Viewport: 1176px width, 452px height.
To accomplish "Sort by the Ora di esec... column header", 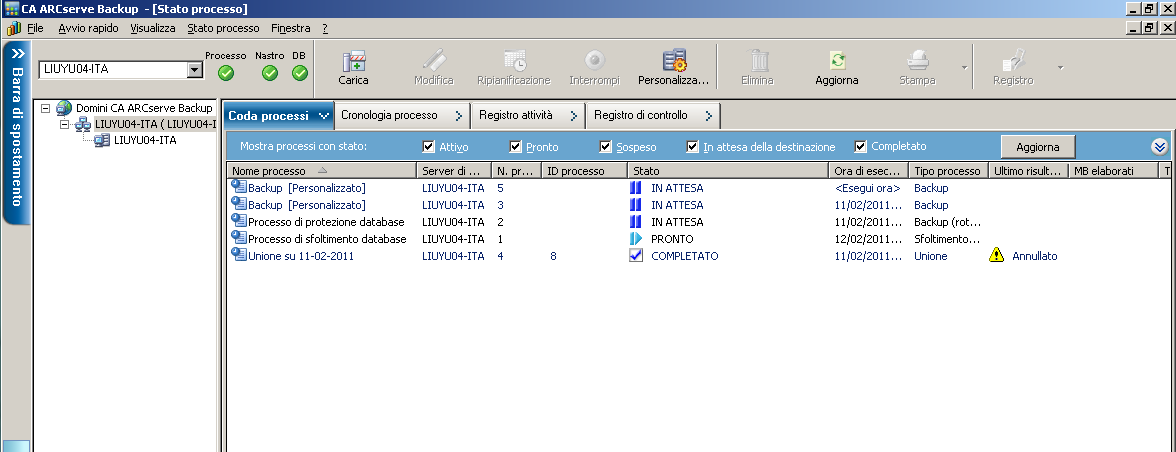I will pos(868,171).
